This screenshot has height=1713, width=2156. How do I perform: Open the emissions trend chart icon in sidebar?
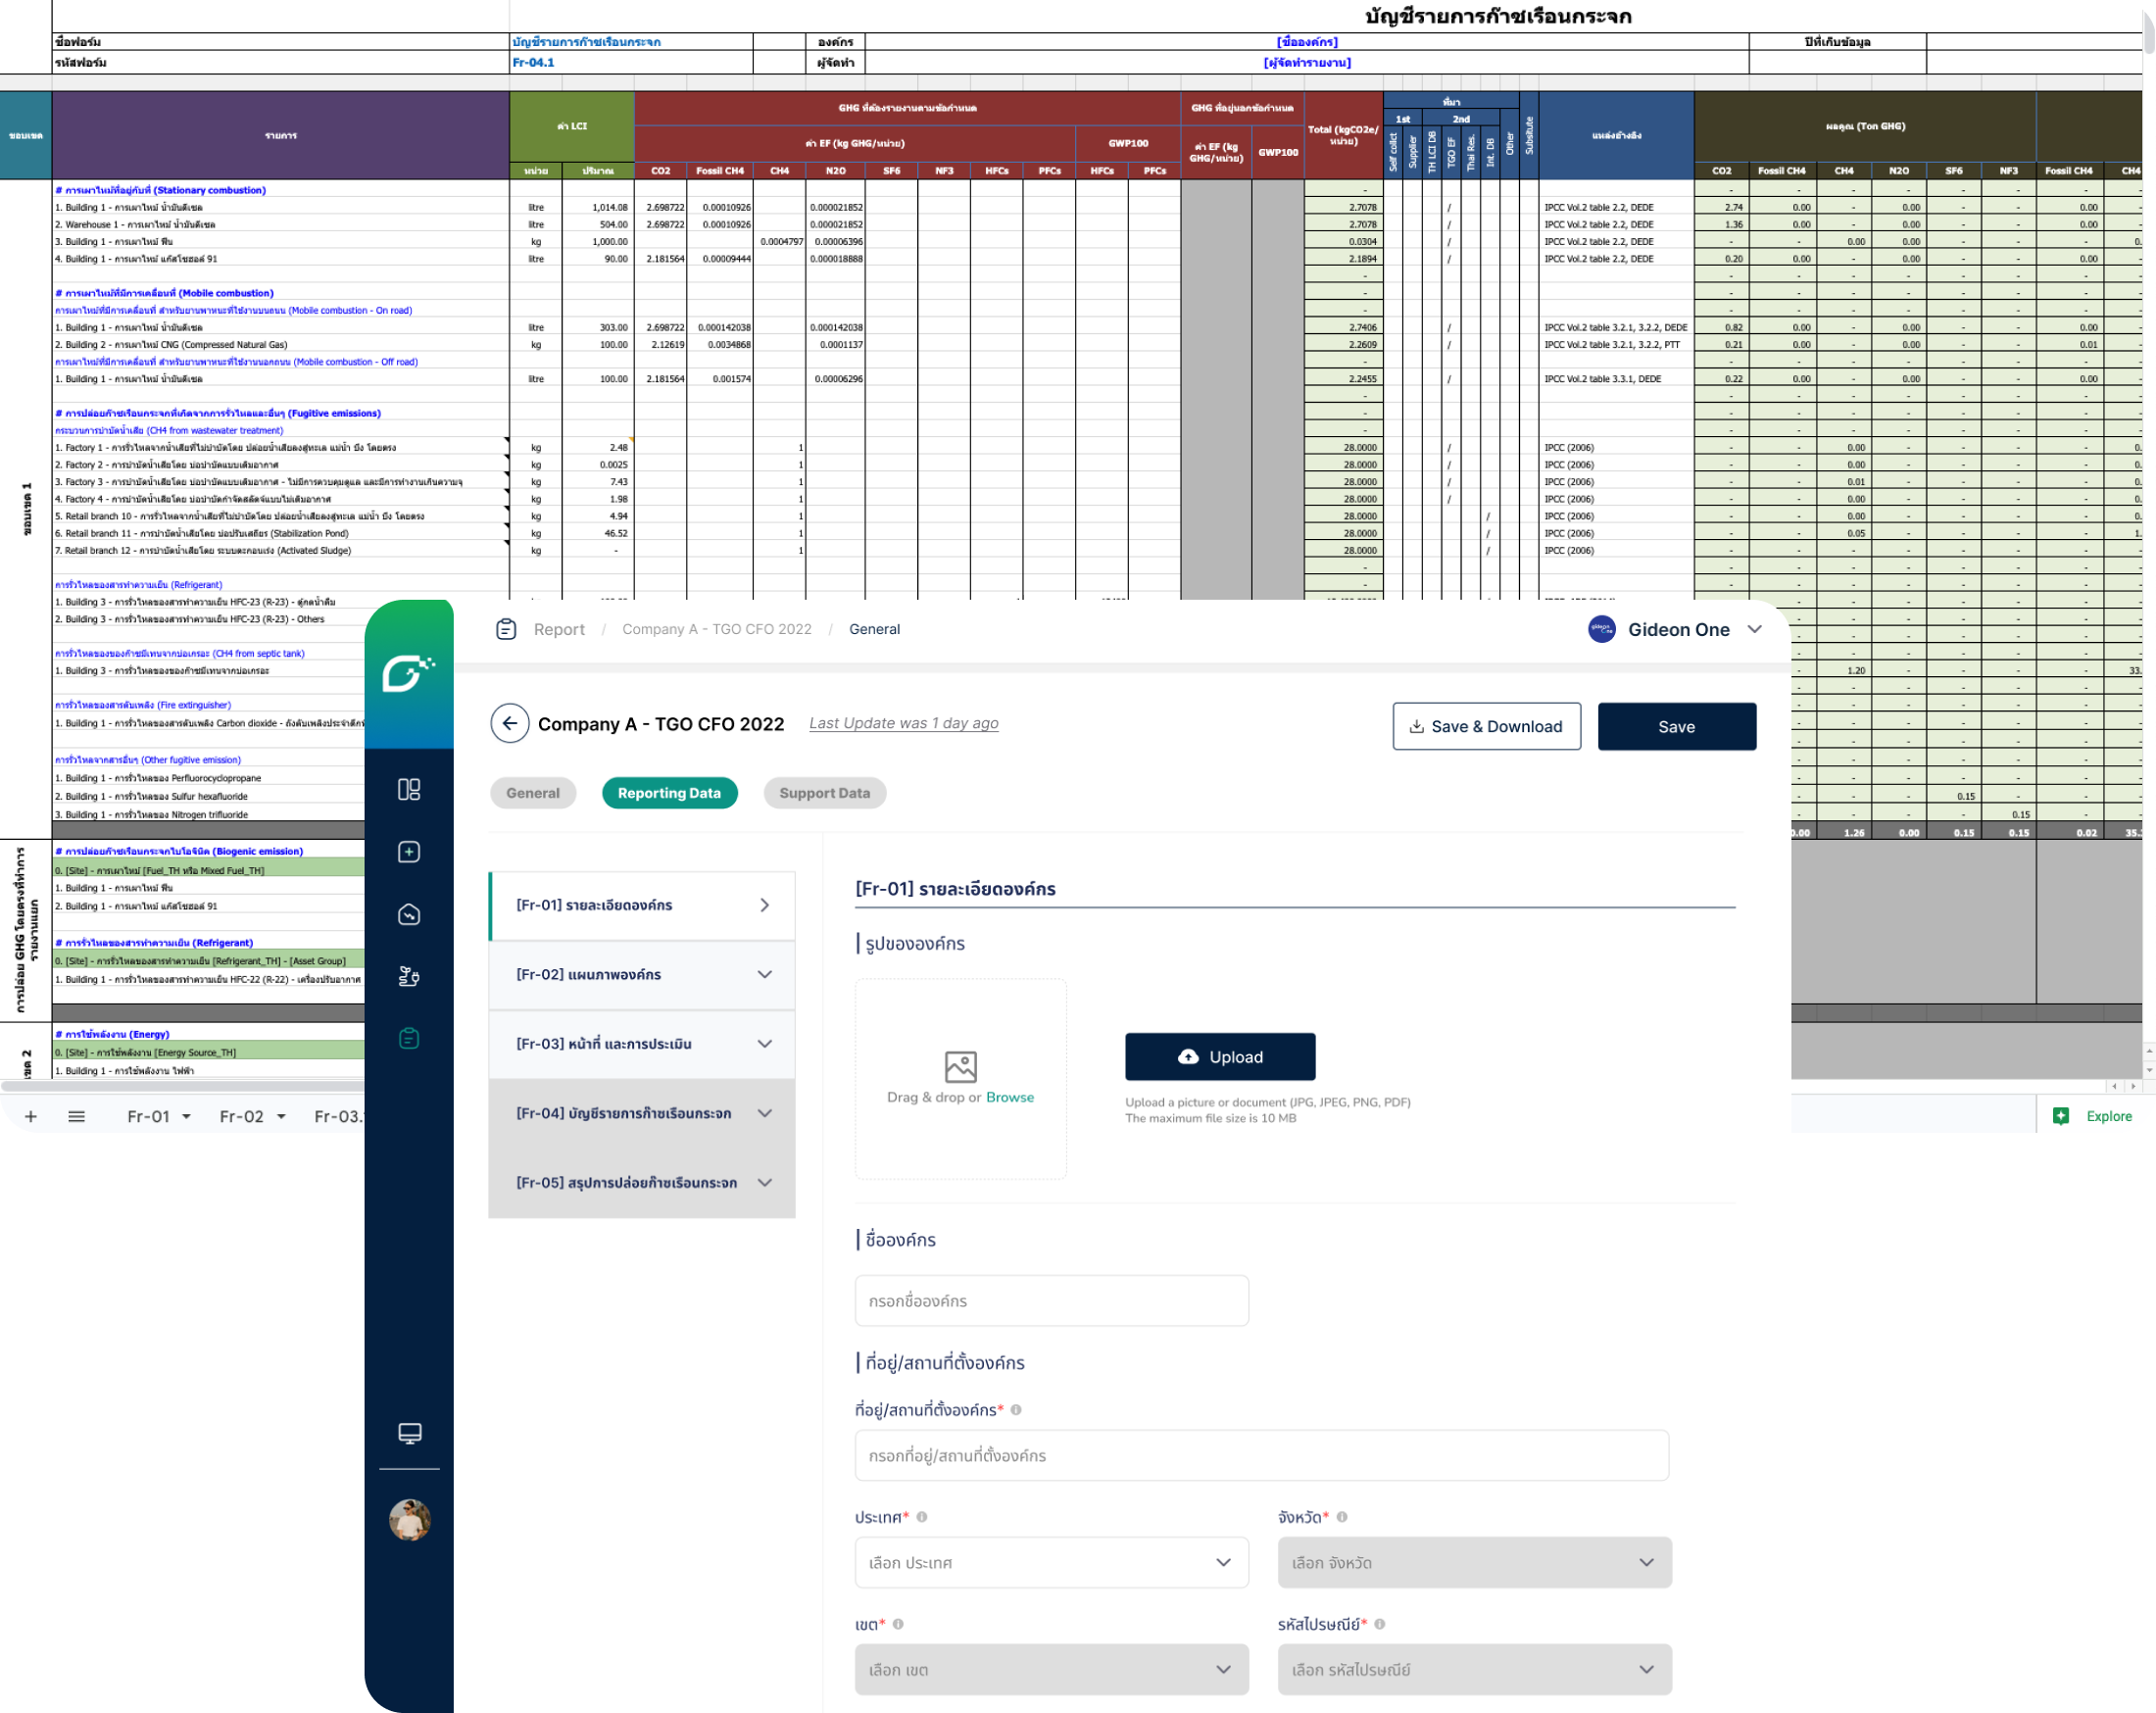click(409, 914)
